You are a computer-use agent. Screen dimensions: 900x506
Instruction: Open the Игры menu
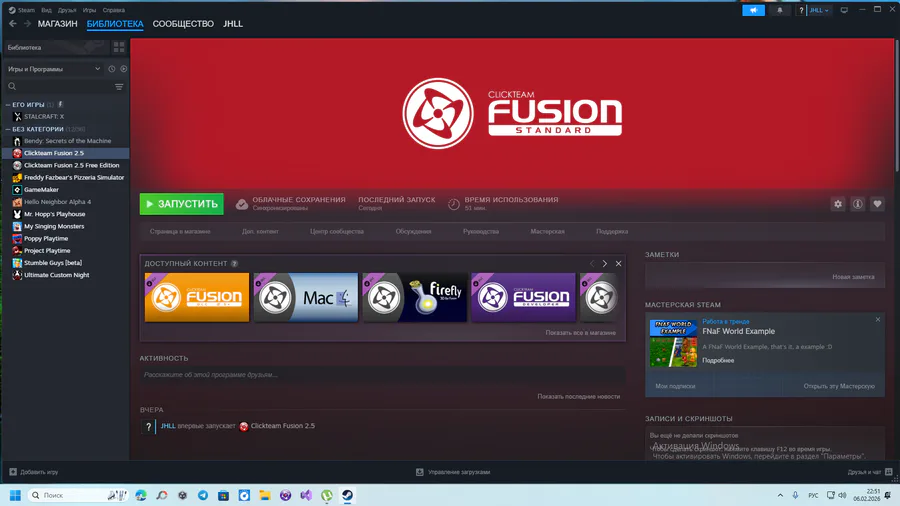tap(90, 10)
